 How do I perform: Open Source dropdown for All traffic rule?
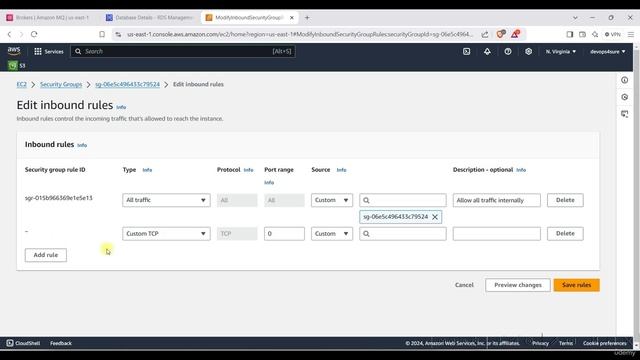click(332, 200)
